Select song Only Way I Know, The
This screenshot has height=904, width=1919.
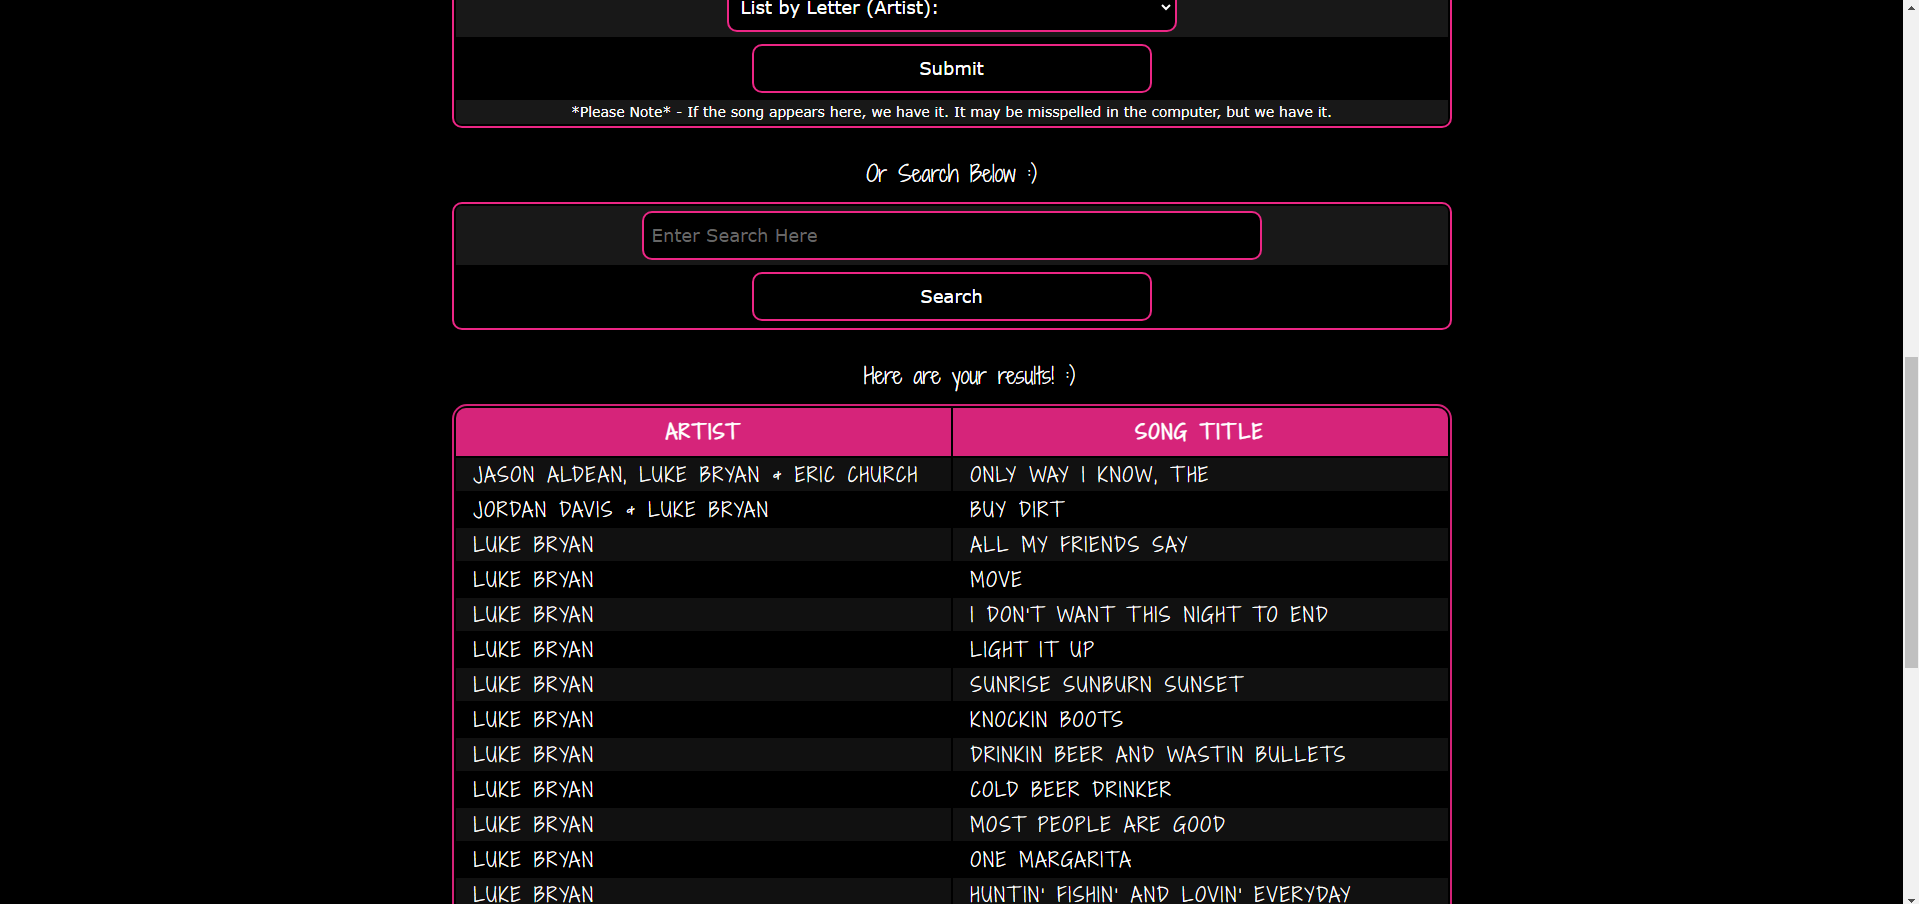click(1089, 475)
